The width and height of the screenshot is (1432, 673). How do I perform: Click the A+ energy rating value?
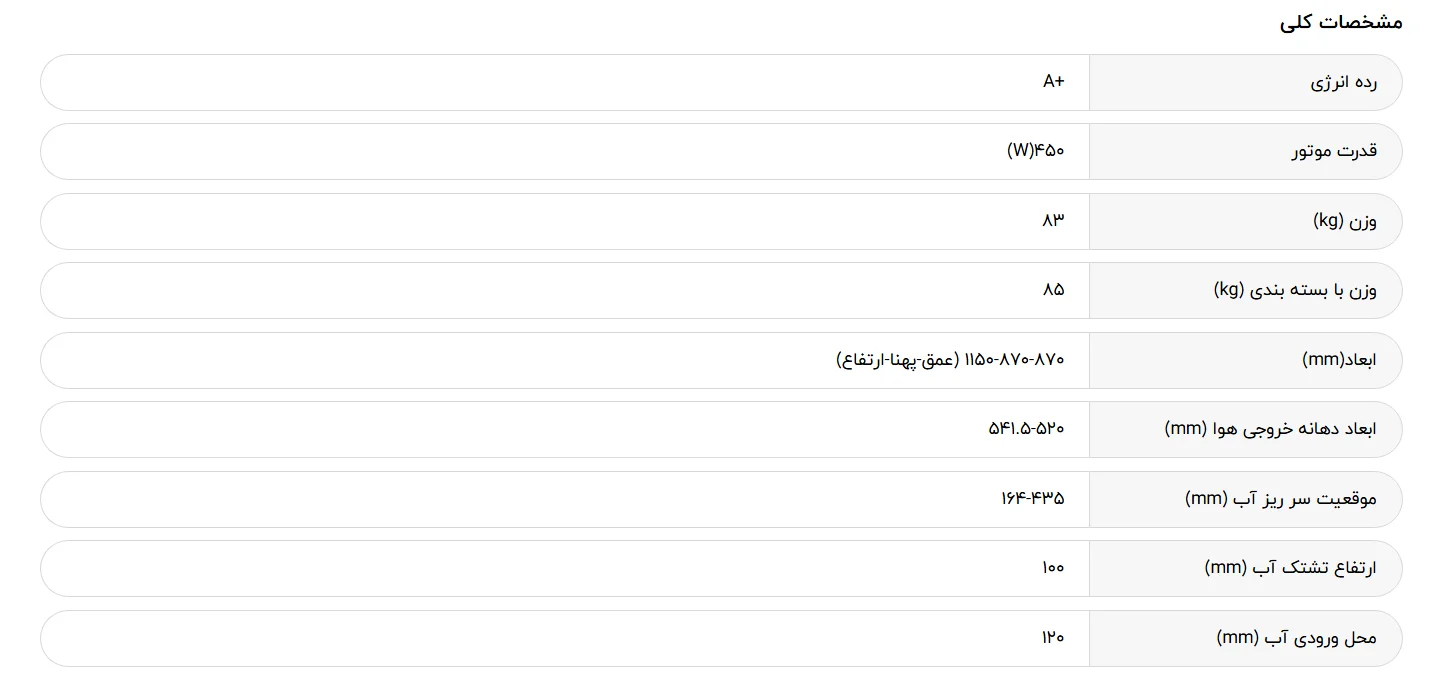(x=1053, y=82)
